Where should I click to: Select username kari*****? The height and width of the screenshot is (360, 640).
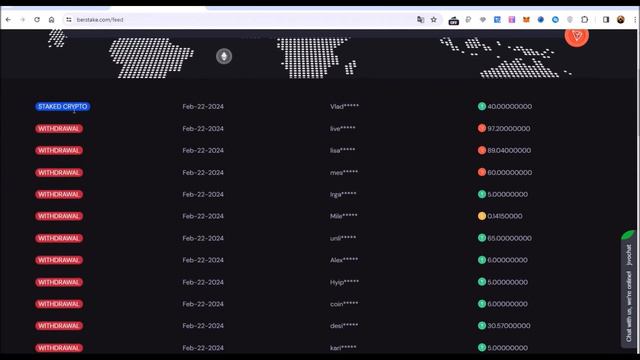click(x=343, y=348)
